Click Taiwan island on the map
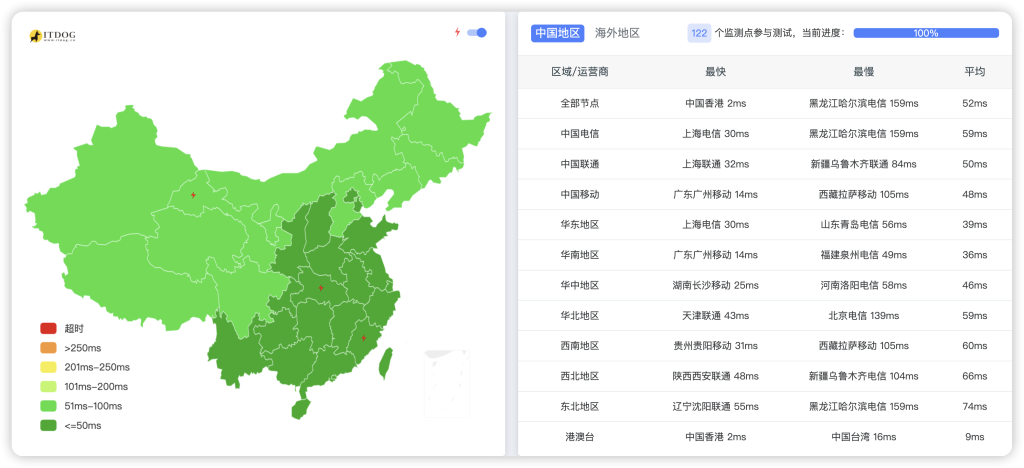This screenshot has width=1024, height=468. [386, 363]
